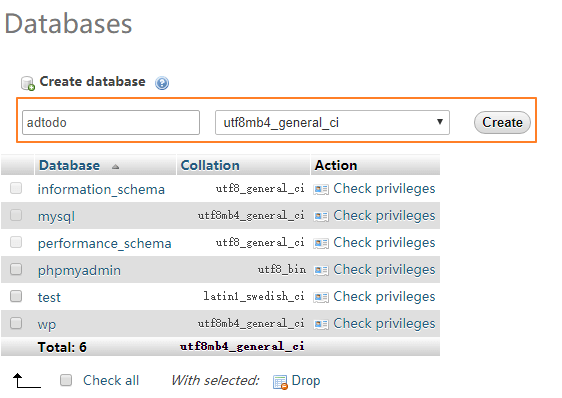Click utf8_bin collation in phpmyadmin row
This screenshot has width=562, height=398.
tap(282, 270)
